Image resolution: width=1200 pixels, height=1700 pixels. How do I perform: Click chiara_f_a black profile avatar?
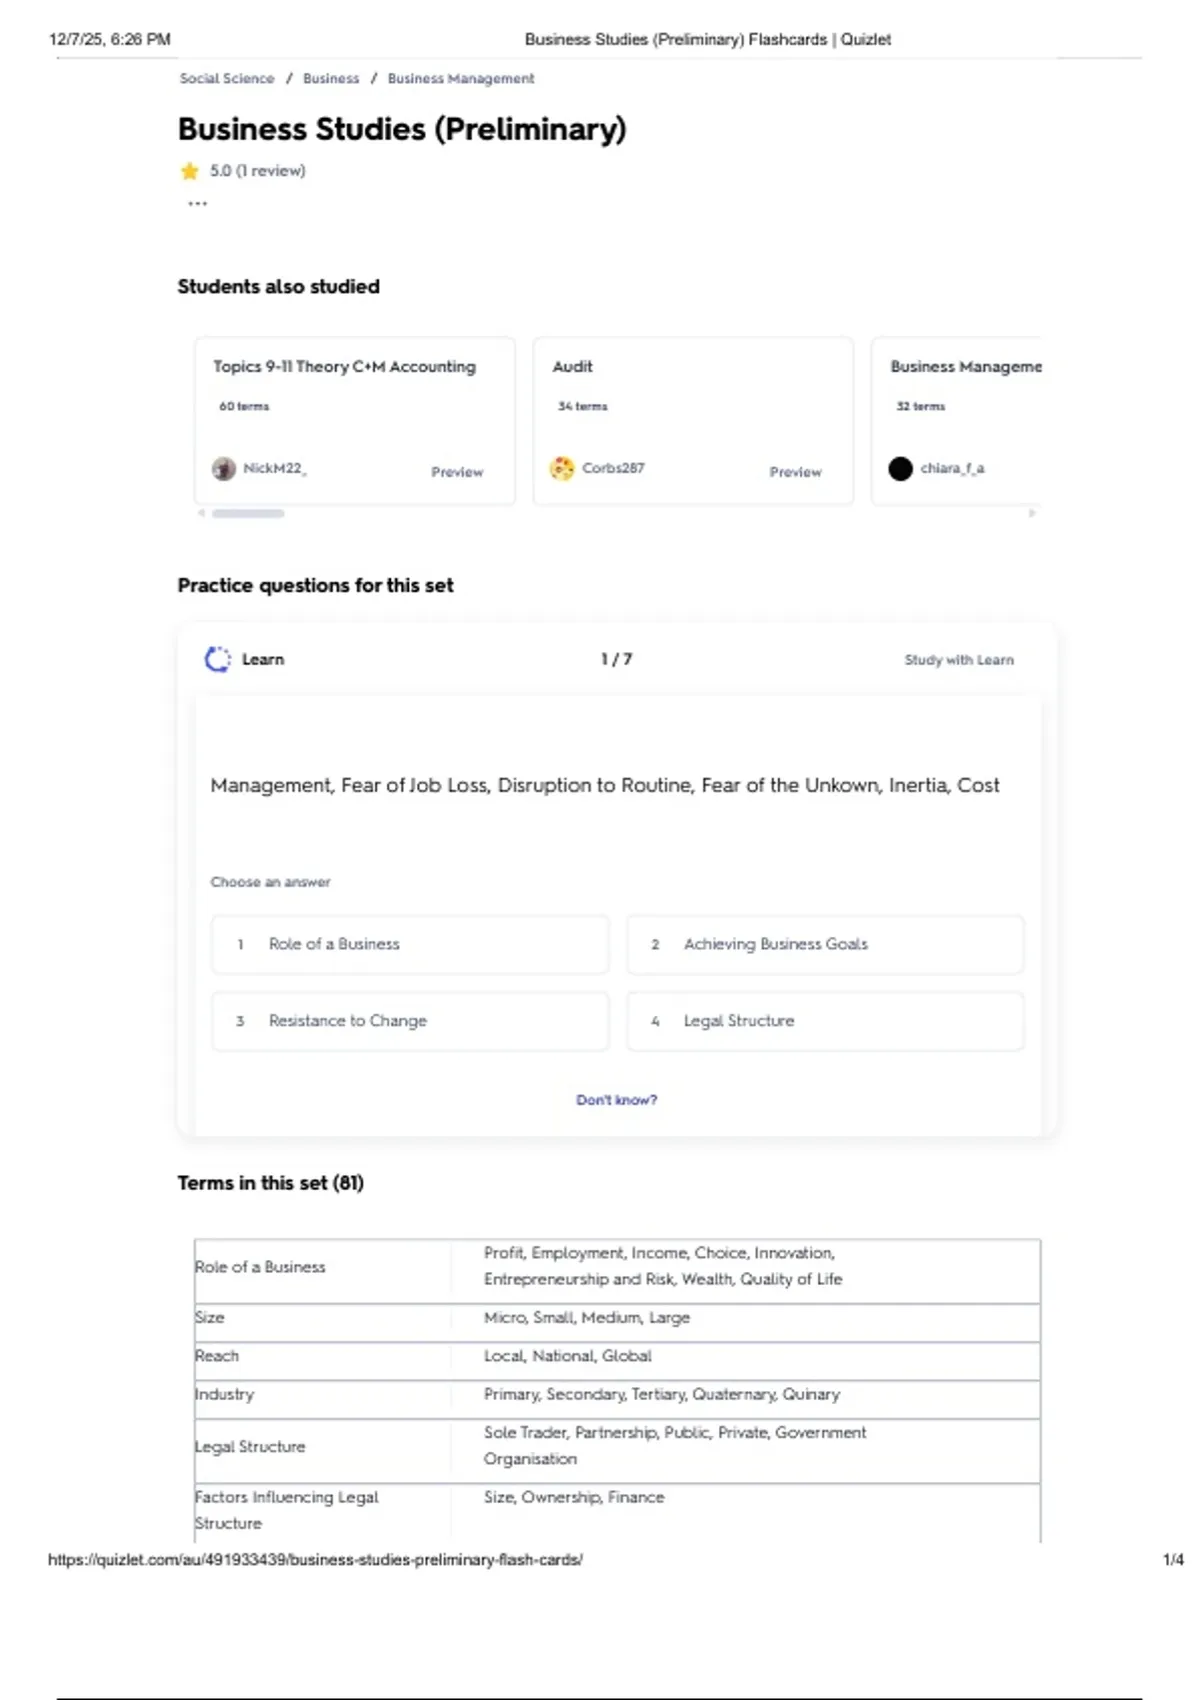(x=900, y=468)
